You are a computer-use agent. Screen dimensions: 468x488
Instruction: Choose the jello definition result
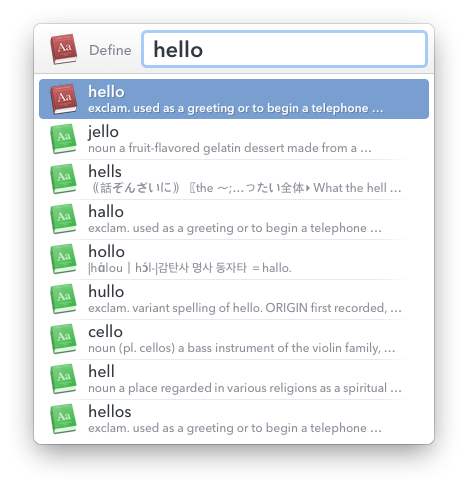pos(234,139)
